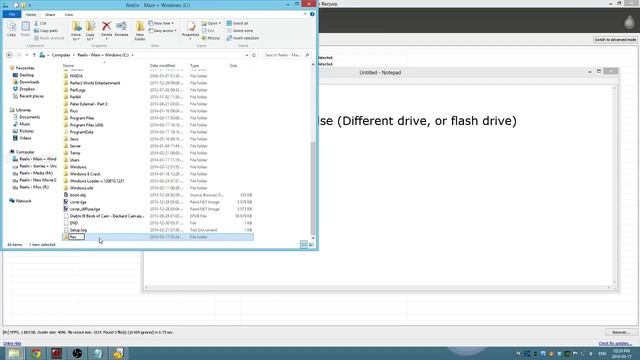Click the folder rename text box
Viewport: 640px width, 360px height.
tap(77, 237)
